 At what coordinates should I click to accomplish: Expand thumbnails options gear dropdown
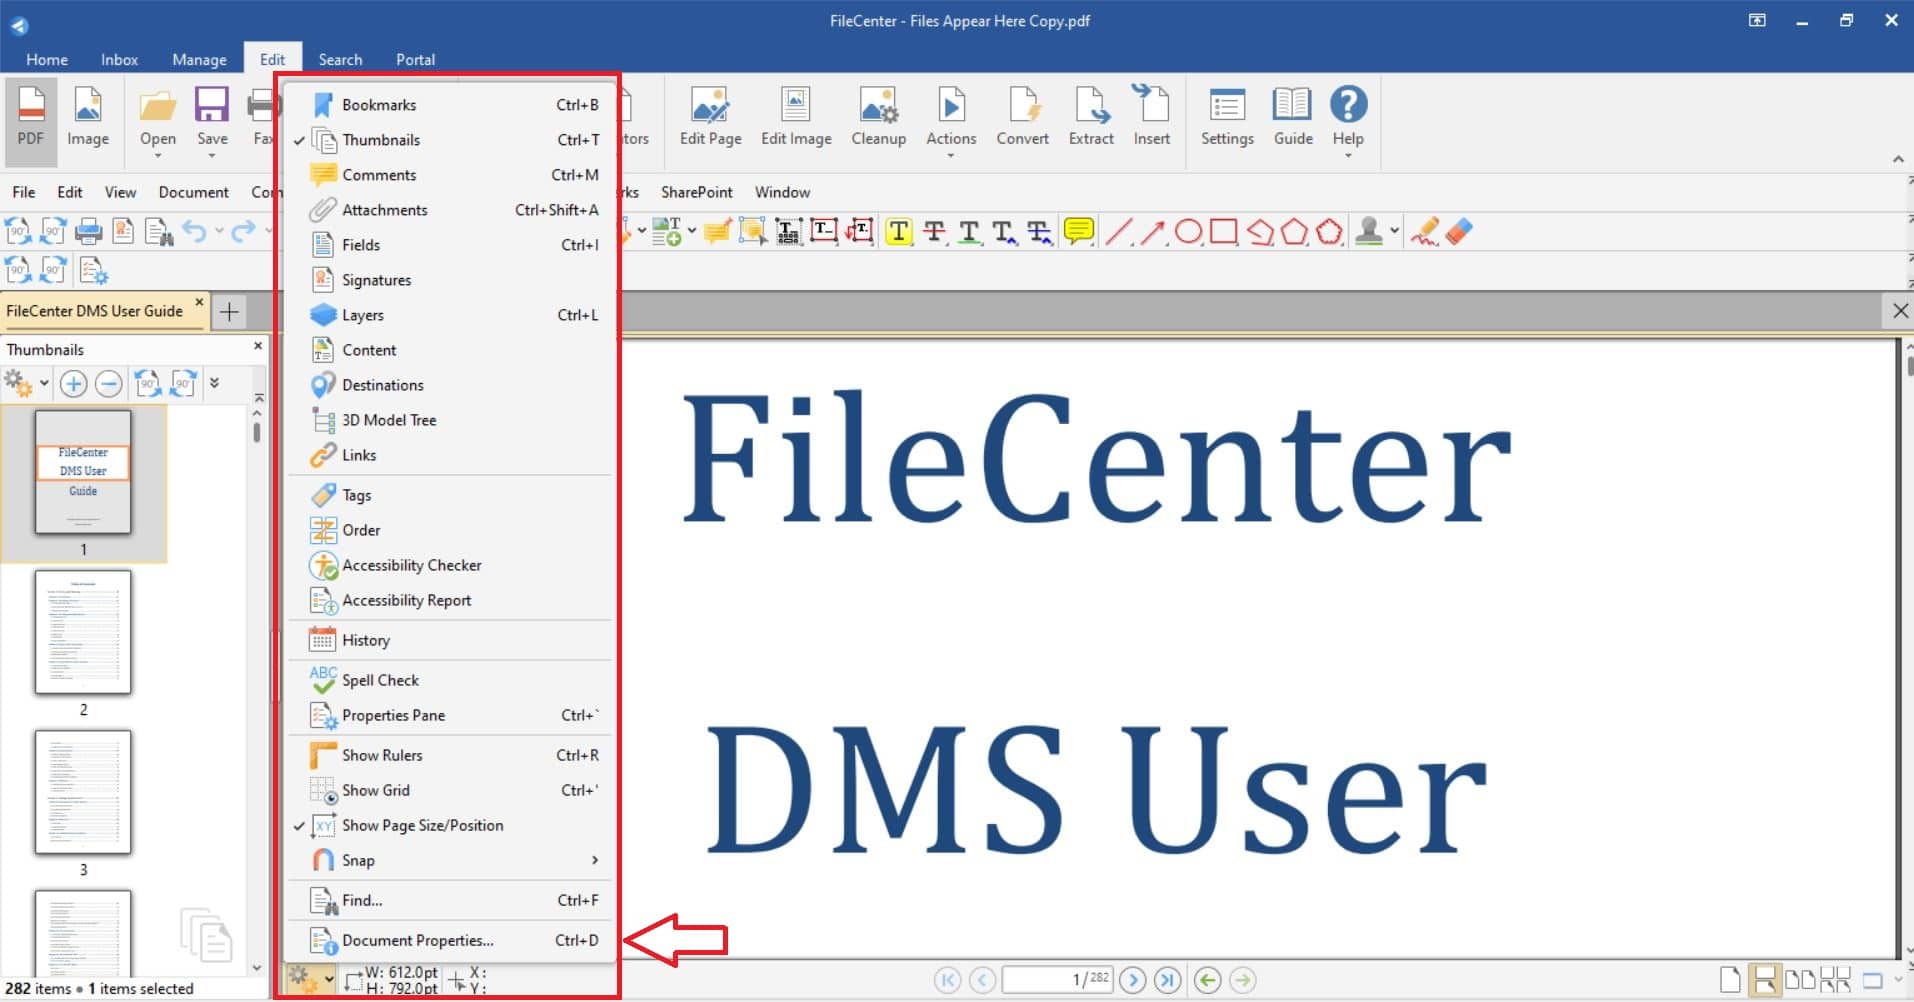pyautogui.click(x=44, y=384)
